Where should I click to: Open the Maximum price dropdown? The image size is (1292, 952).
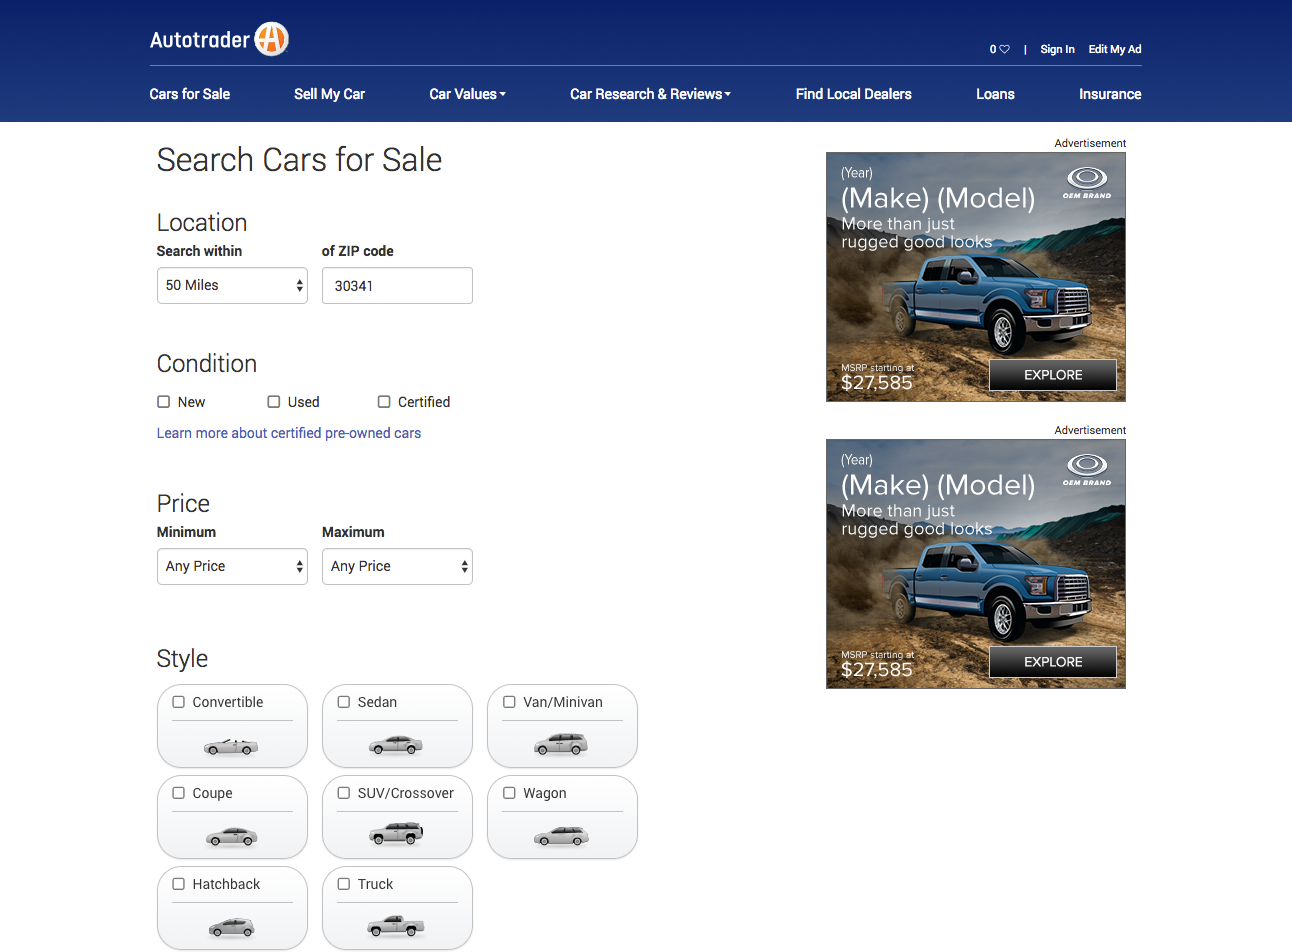point(397,566)
